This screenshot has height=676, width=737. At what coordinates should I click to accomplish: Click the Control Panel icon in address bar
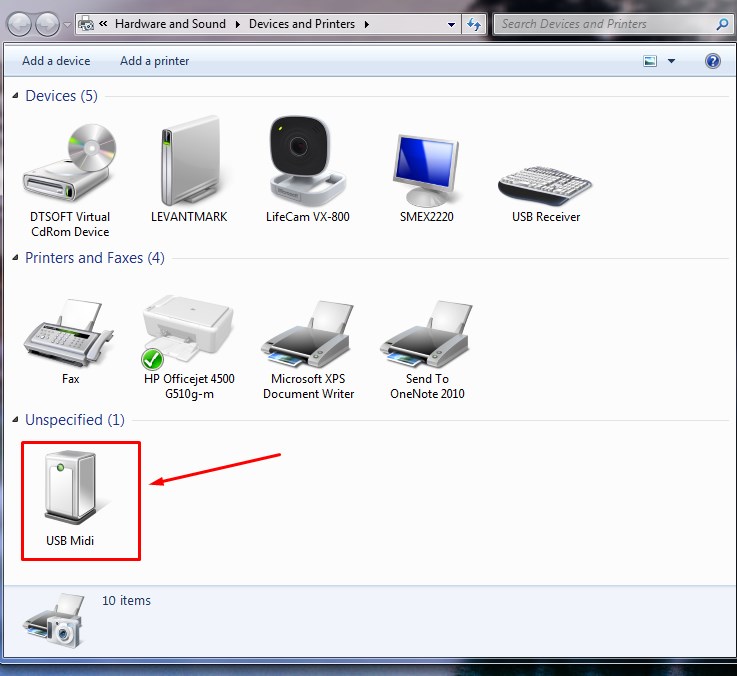point(86,24)
